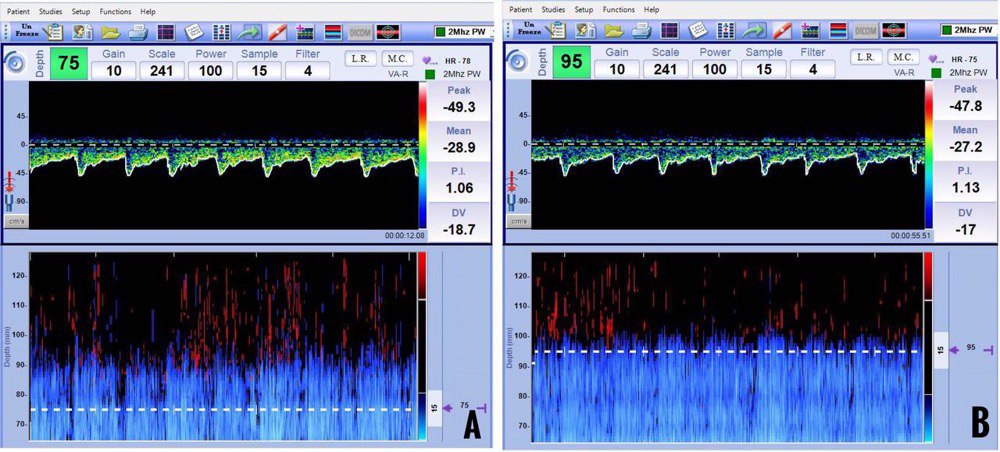Click the green Depth 75 value box
1000x452 pixels.
(x=68, y=62)
